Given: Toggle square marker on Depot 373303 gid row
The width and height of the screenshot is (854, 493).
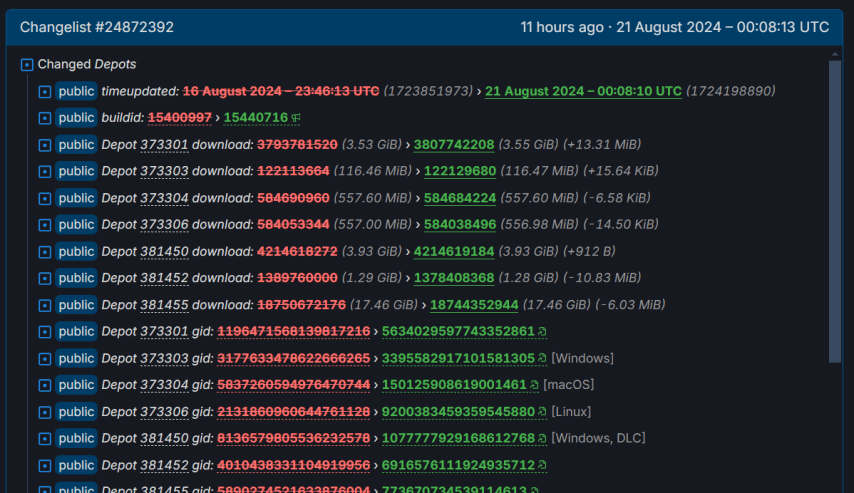Looking at the screenshot, I should point(45,358).
